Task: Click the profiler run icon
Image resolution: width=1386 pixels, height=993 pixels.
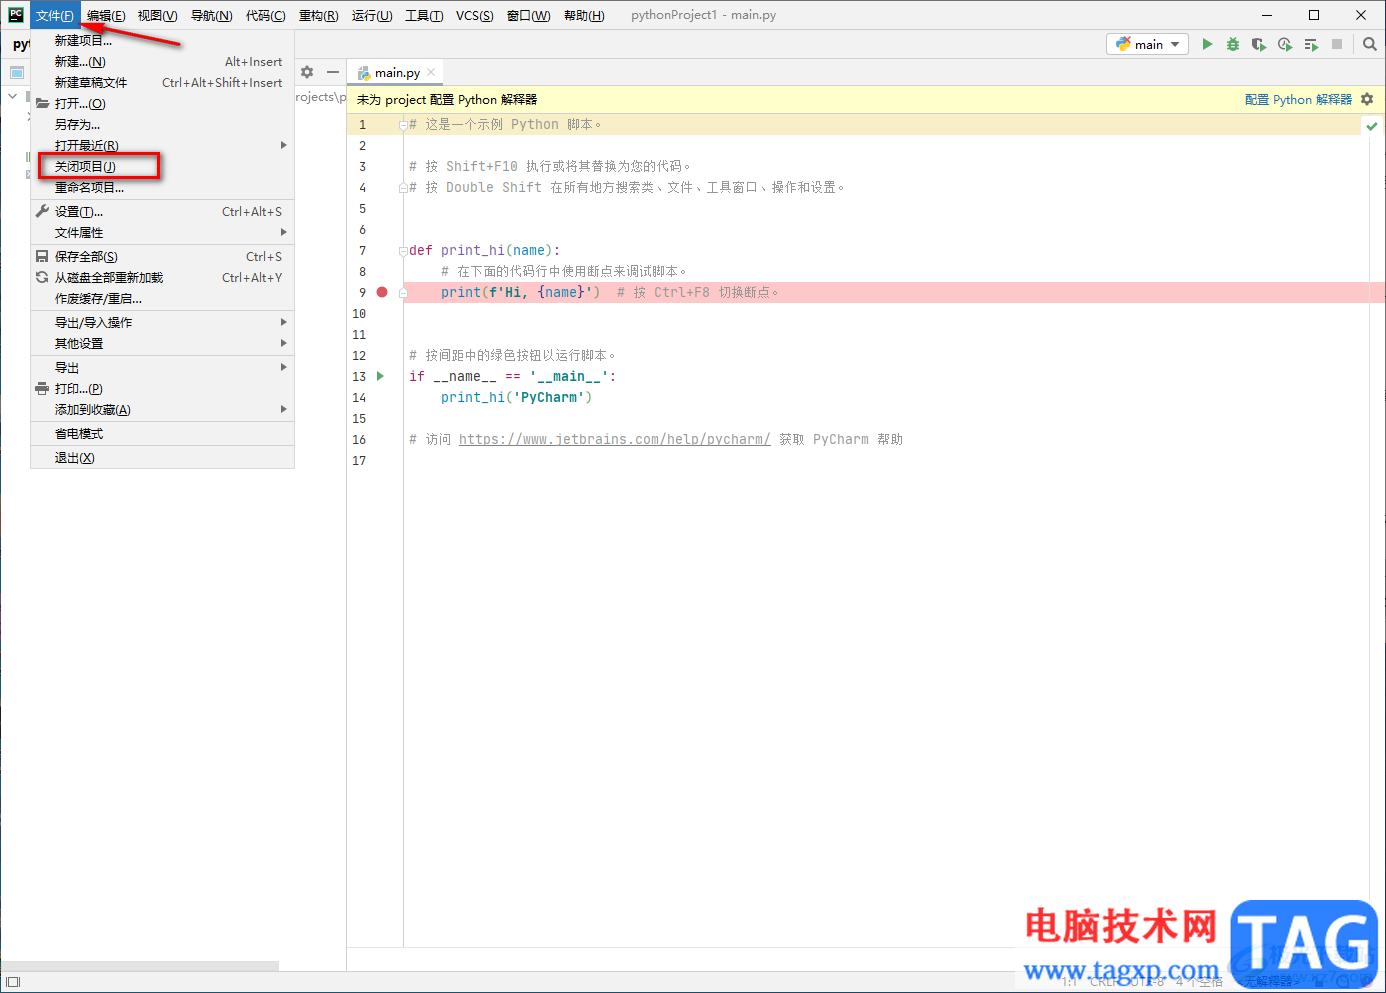Action: point(1285,44)
